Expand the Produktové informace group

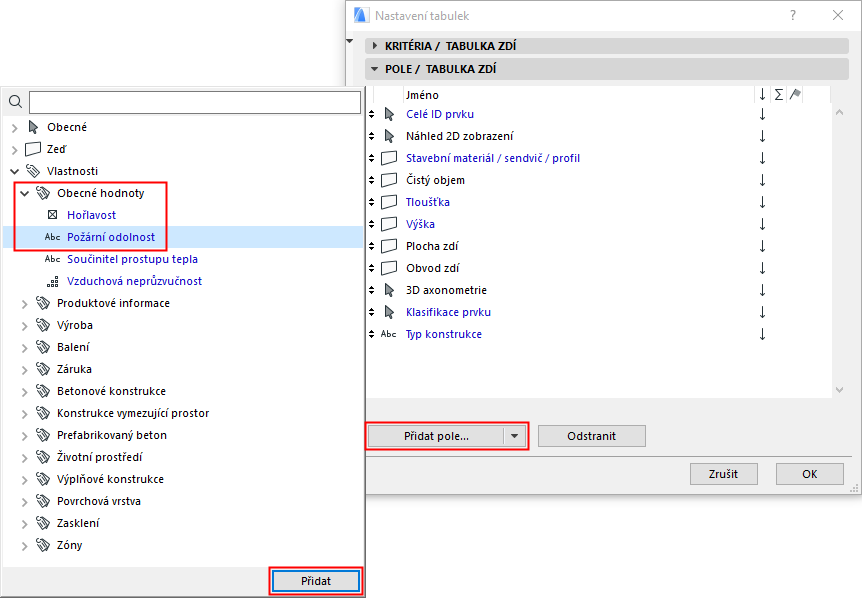(x=25, y=303)
